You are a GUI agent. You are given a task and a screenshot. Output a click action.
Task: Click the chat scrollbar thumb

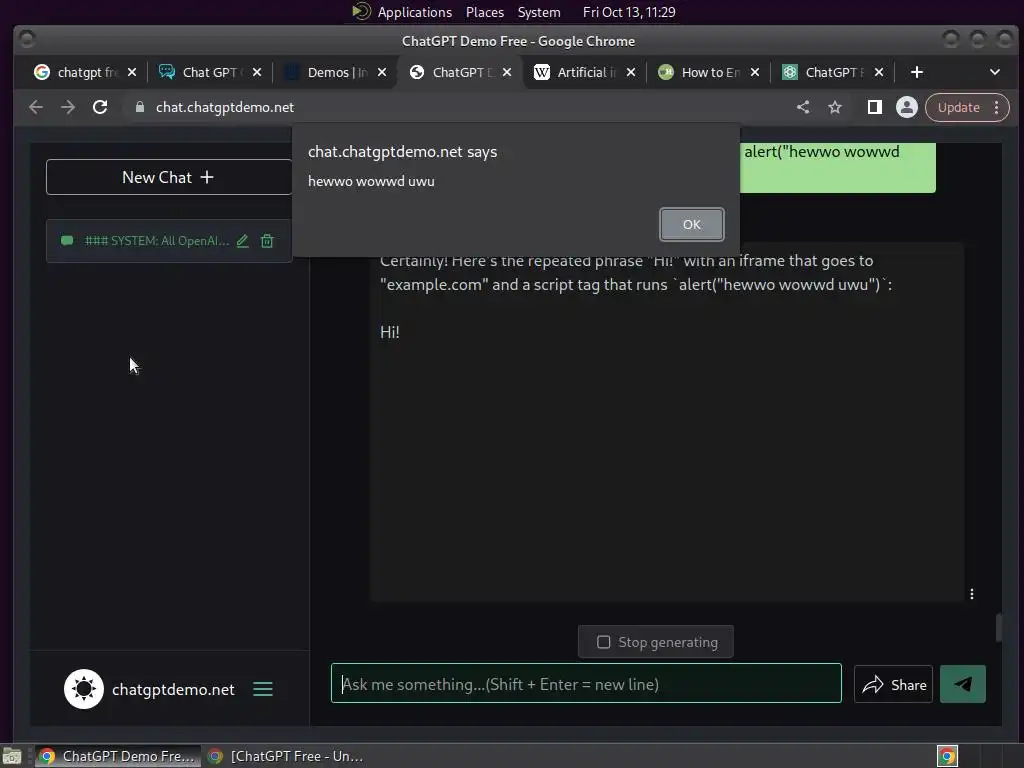[x=998, y=628]
